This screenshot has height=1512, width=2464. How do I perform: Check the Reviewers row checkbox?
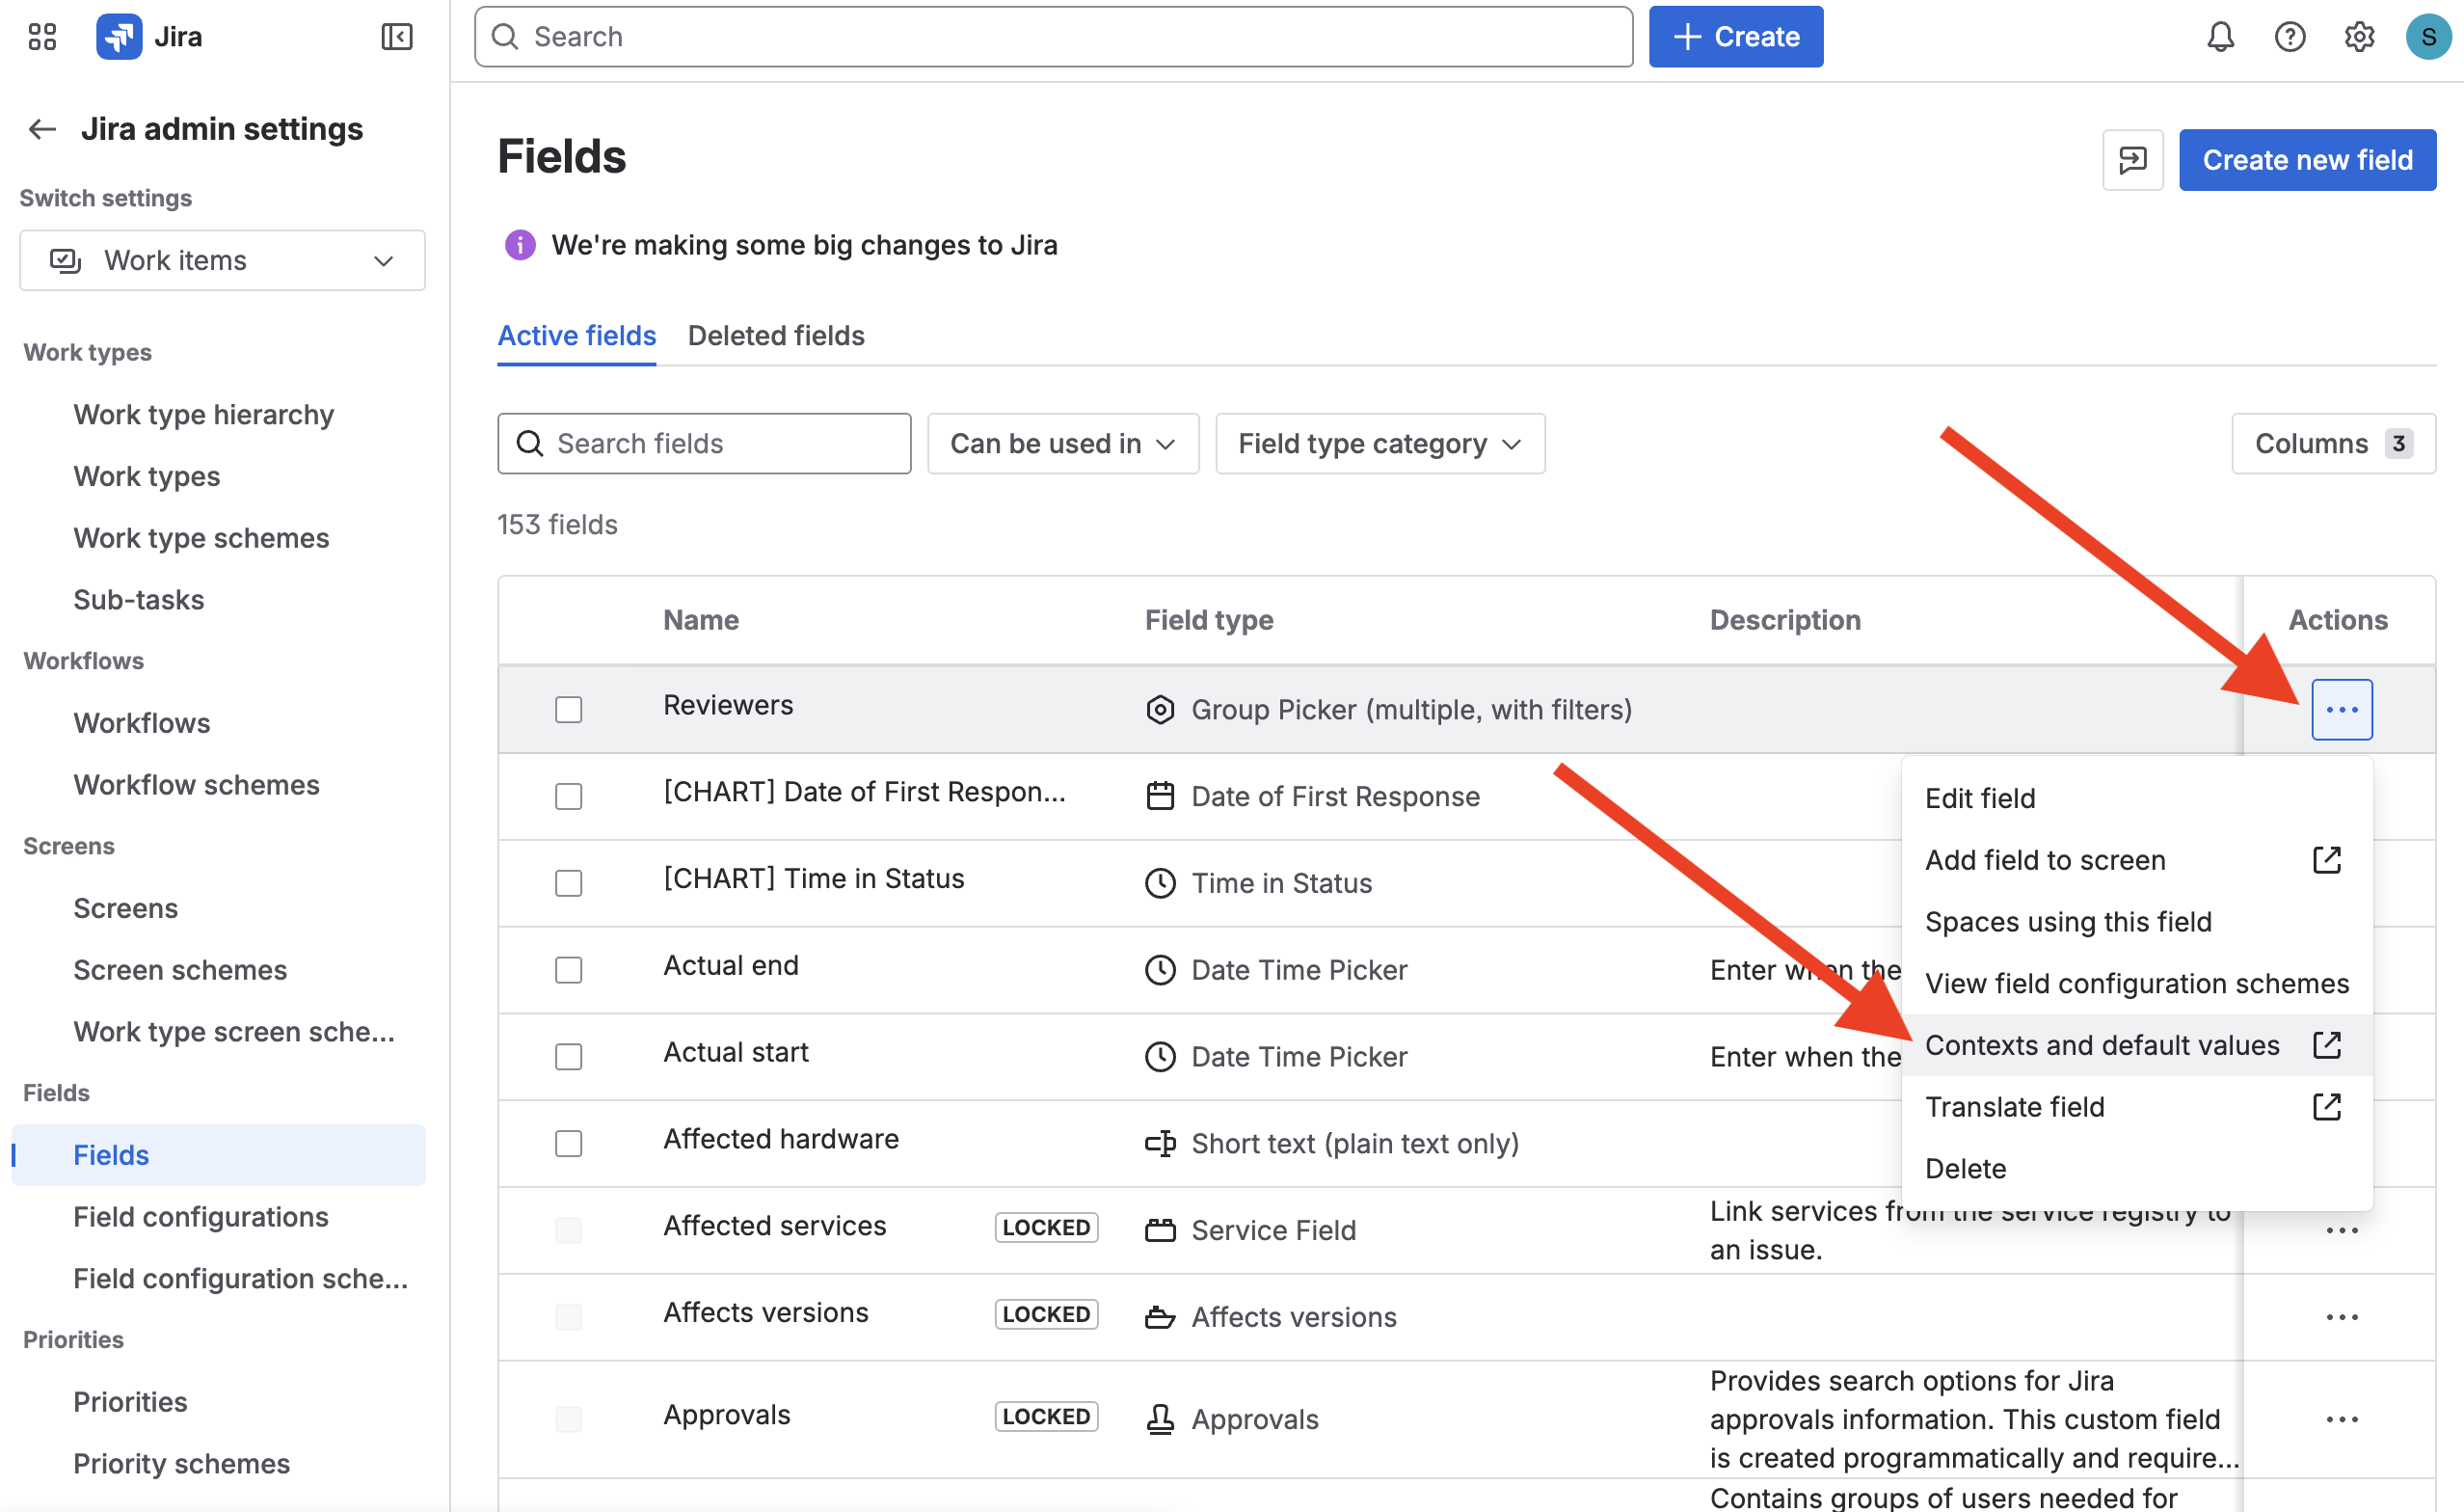(x=568, y=709)
